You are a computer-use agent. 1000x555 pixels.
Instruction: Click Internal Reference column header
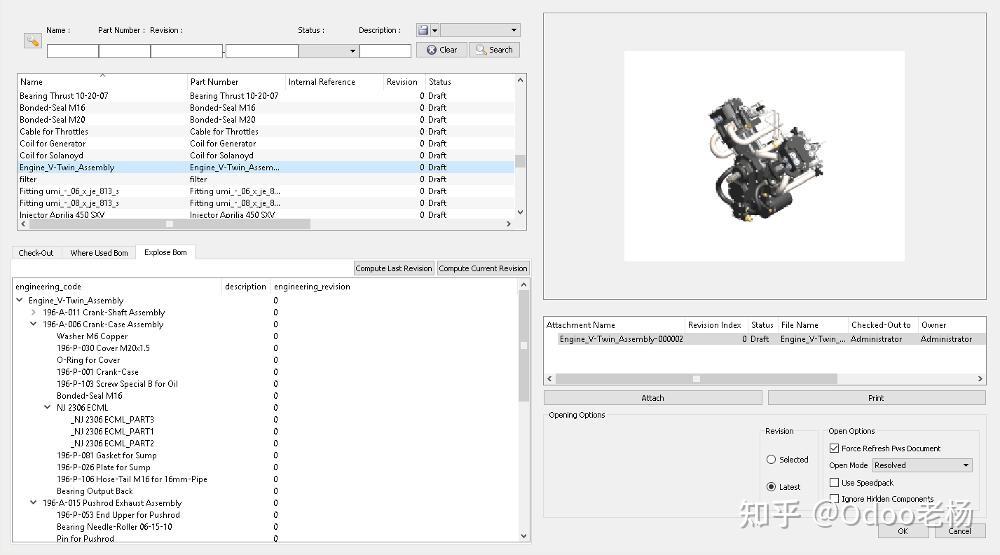tap(334, 82)
